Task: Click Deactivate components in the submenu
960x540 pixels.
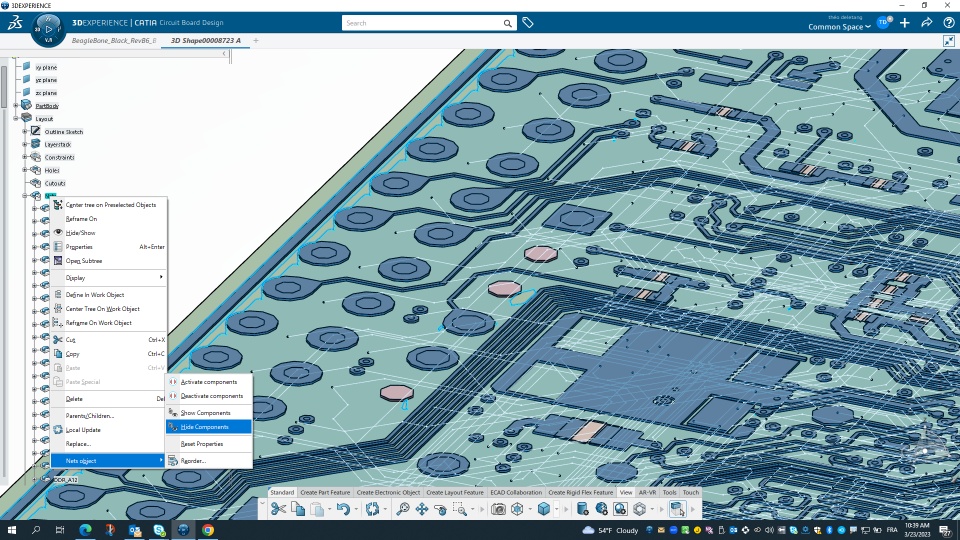Action: [209, 396]
